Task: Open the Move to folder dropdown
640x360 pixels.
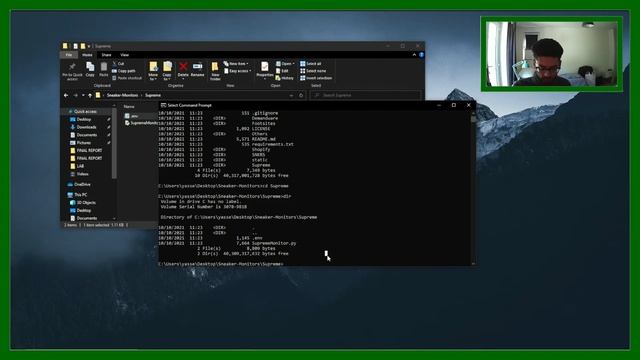Action: 153,71
